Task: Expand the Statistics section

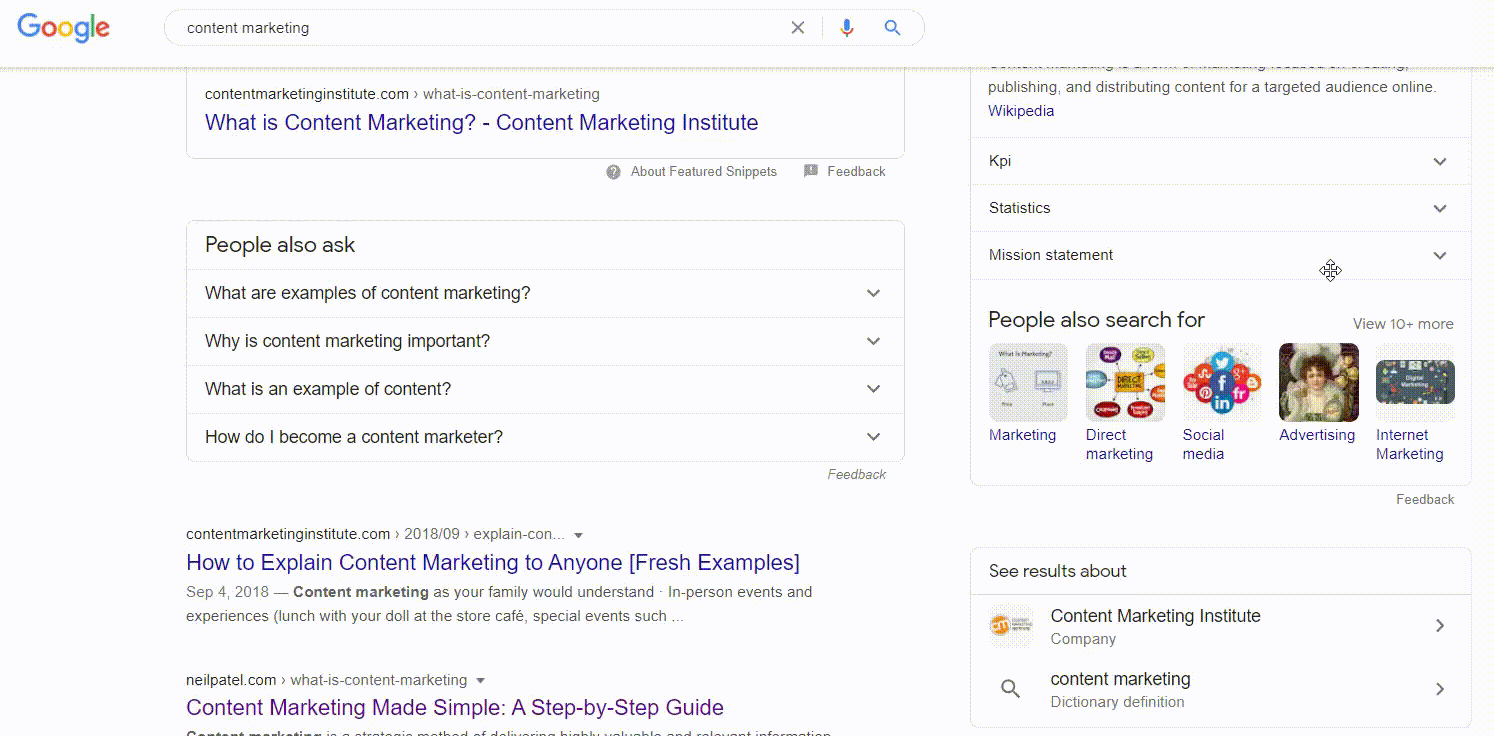Action: coord(1220,208)
